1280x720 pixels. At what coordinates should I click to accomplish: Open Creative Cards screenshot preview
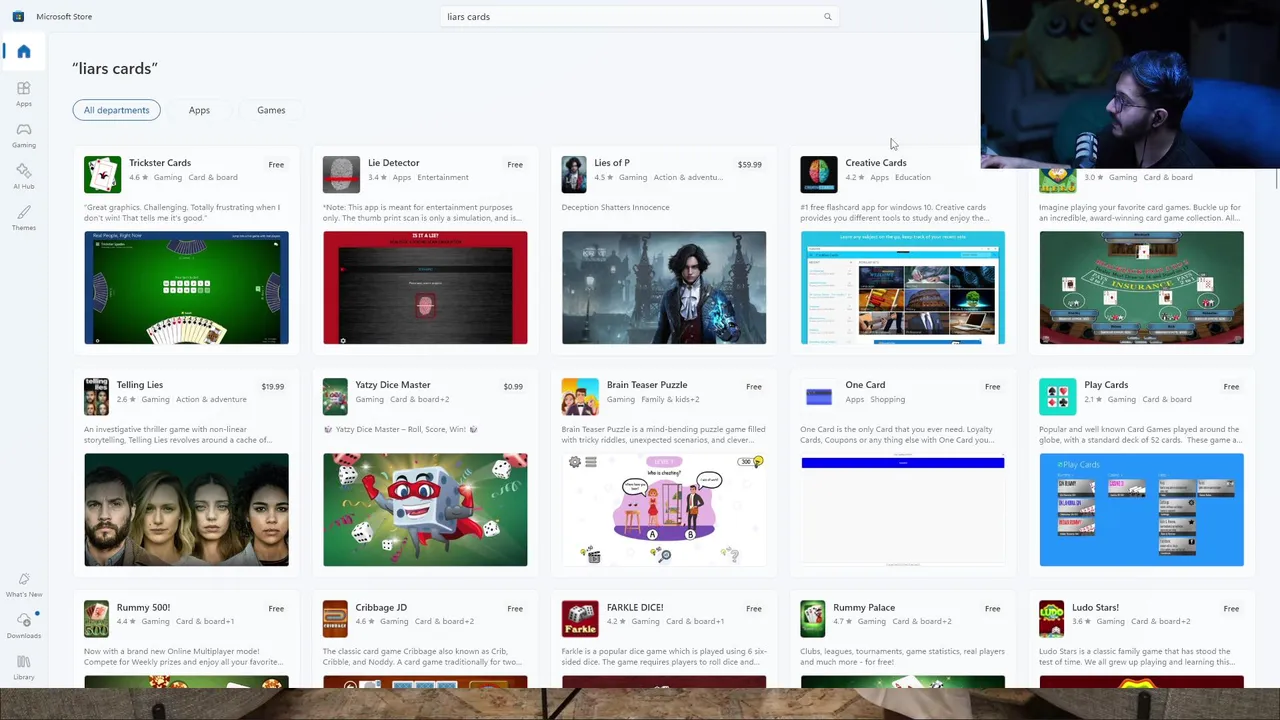pyautogui.click(x=903, y=288)
